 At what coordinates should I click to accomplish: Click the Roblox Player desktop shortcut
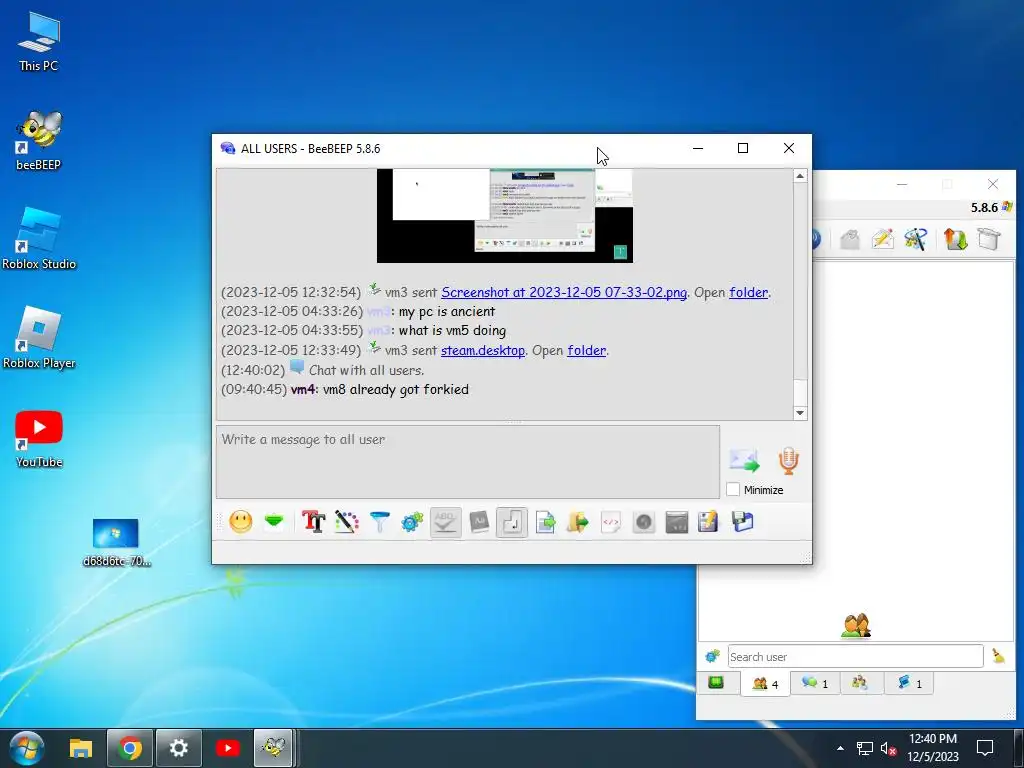[x=39, y=338]
